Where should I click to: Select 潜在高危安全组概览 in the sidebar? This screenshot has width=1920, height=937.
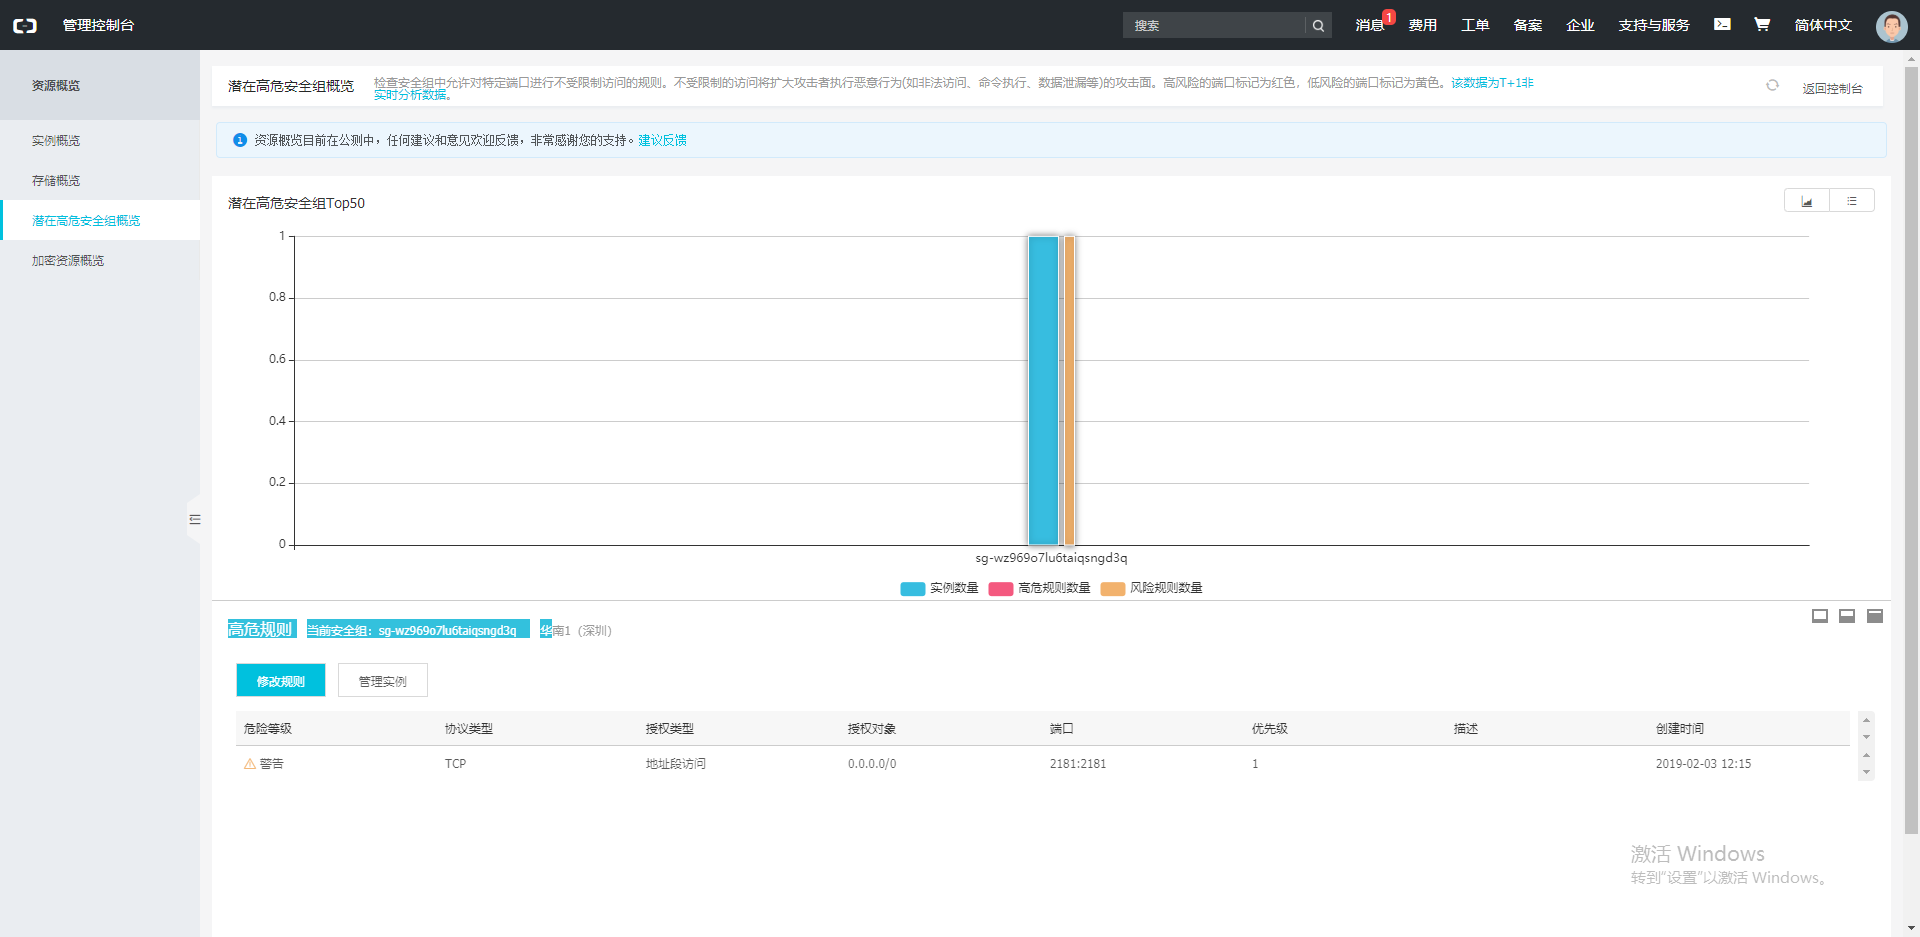click(100, 221)
